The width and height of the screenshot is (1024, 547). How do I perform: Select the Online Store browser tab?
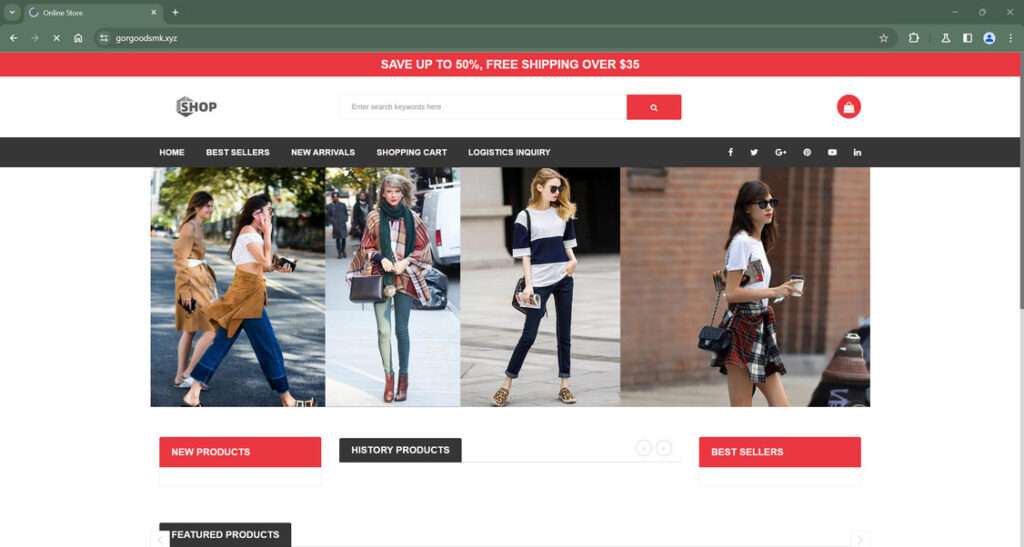(x=93, y=12)
